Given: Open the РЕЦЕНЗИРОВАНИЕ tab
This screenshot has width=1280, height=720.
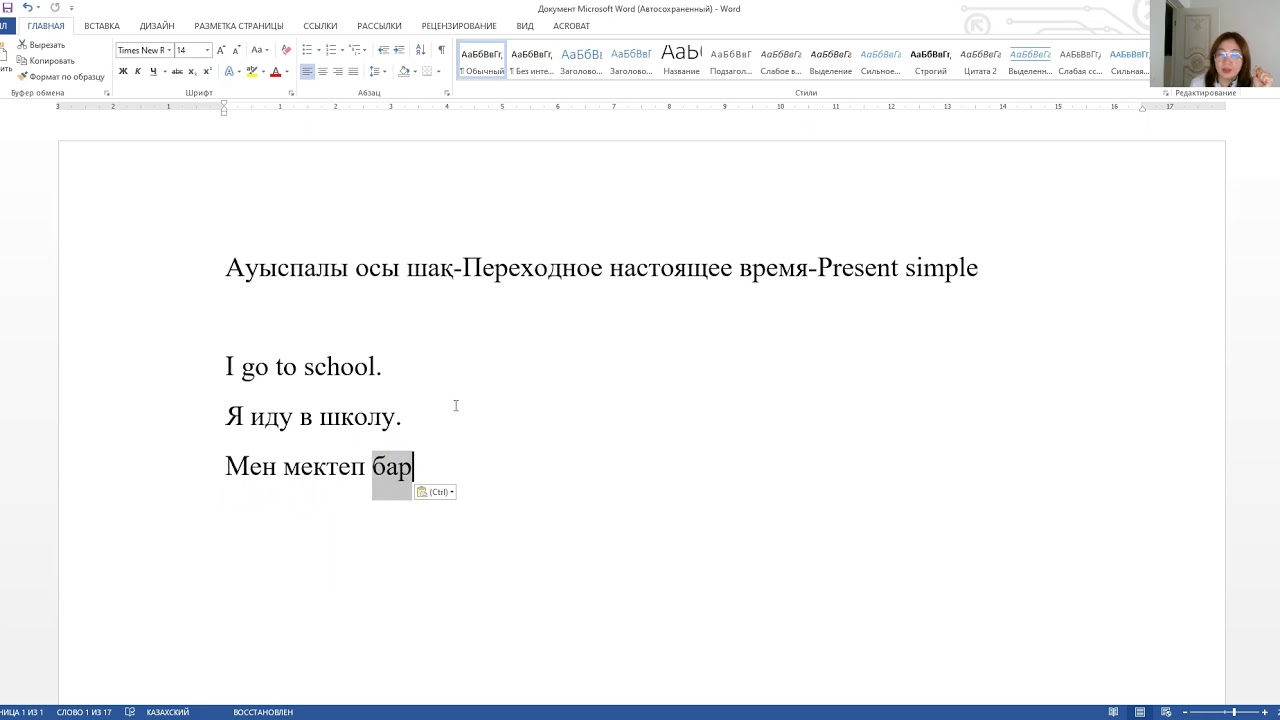Looking at the screenshot, I should (x=459, y=26).
